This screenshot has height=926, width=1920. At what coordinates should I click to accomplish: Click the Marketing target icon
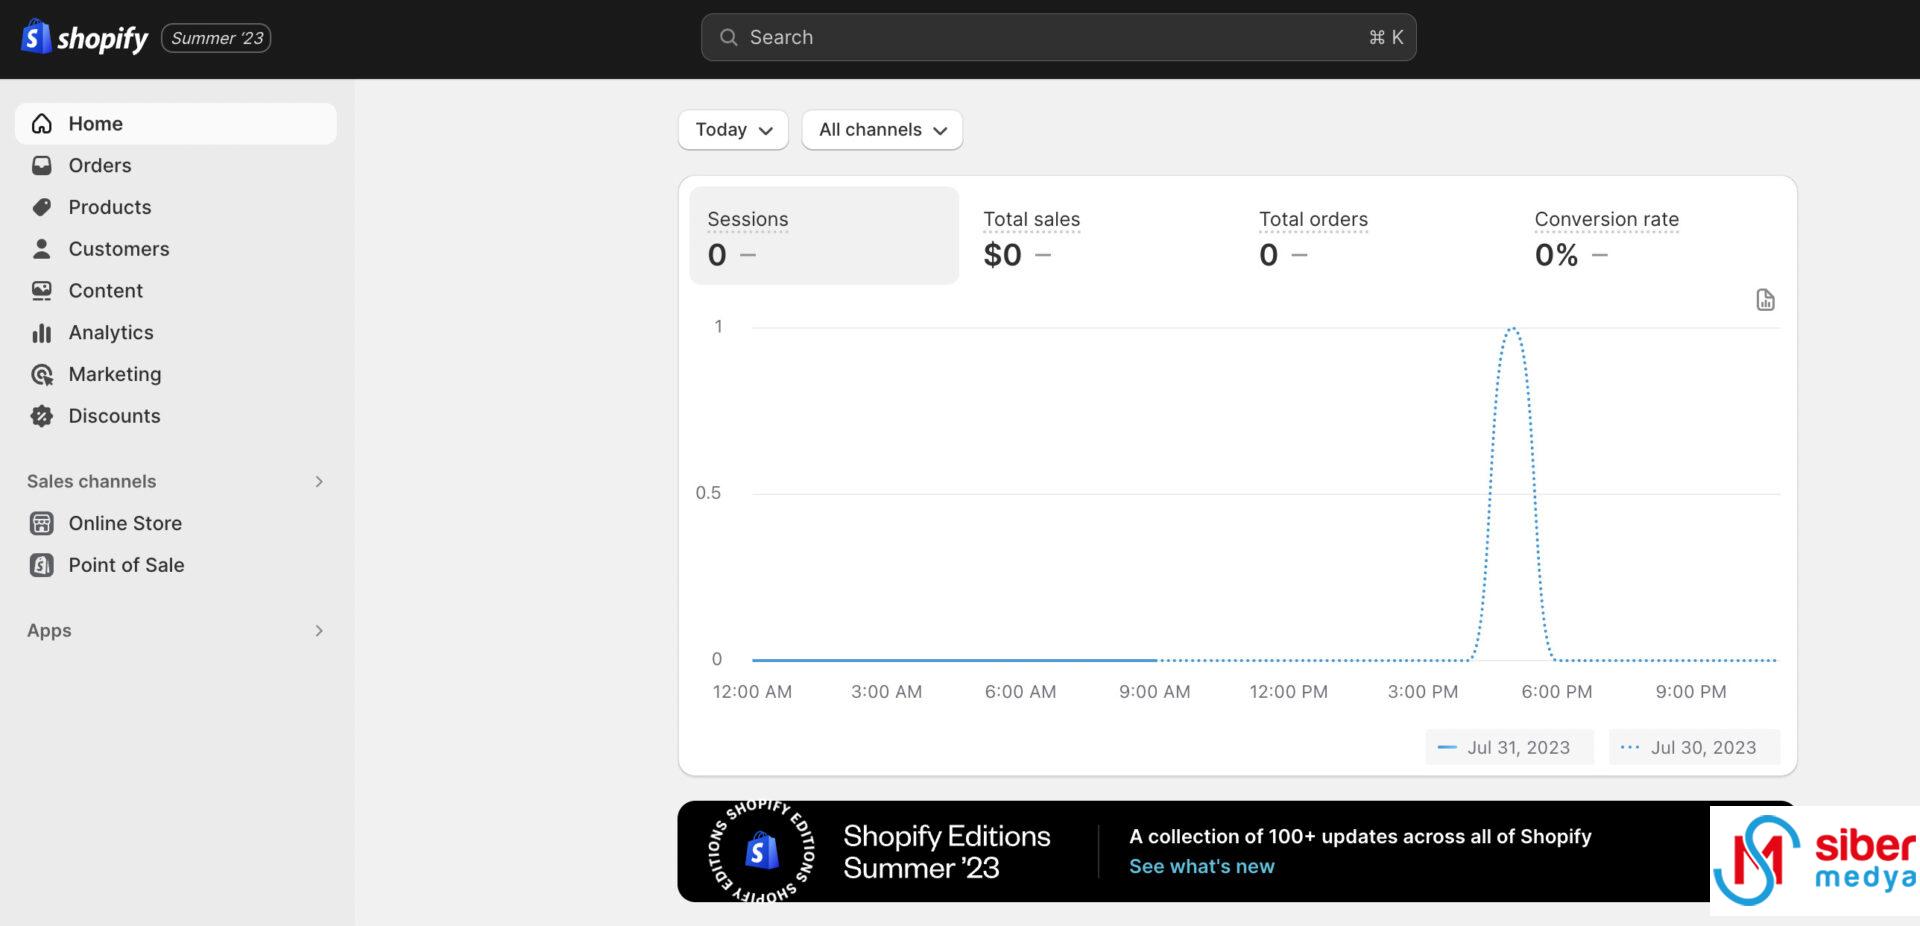pos(42,375)
